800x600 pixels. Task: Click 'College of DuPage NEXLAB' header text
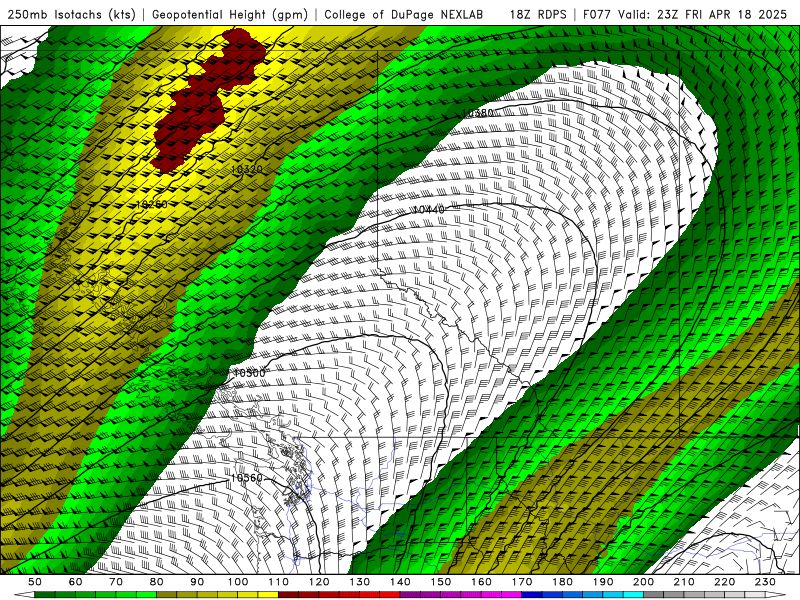tap(403, 14)
